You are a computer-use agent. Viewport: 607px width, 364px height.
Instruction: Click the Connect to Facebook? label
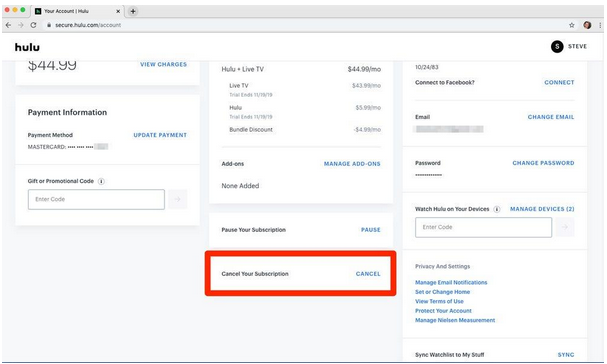tap(444, 82)
